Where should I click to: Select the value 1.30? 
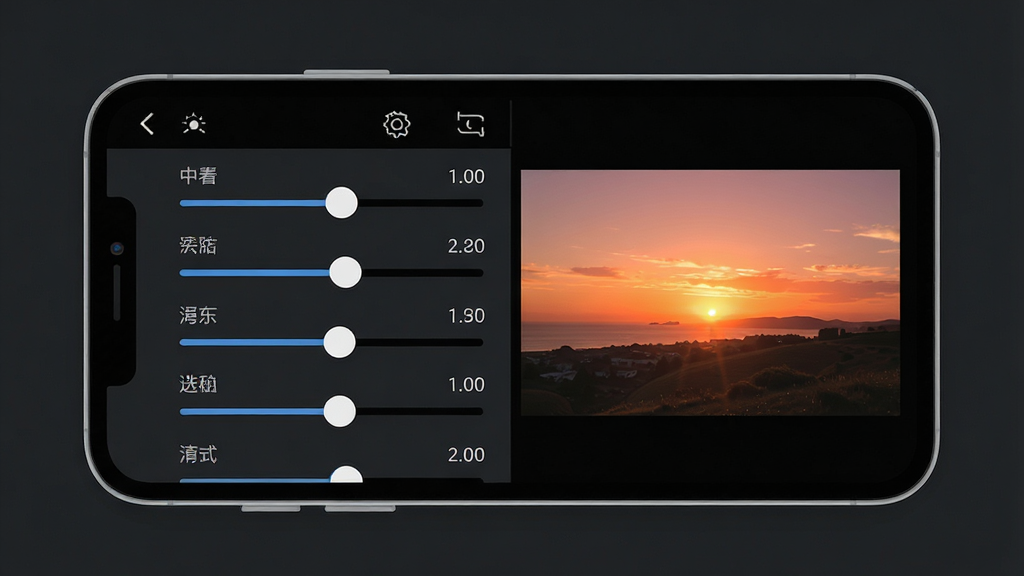point(466,316)
